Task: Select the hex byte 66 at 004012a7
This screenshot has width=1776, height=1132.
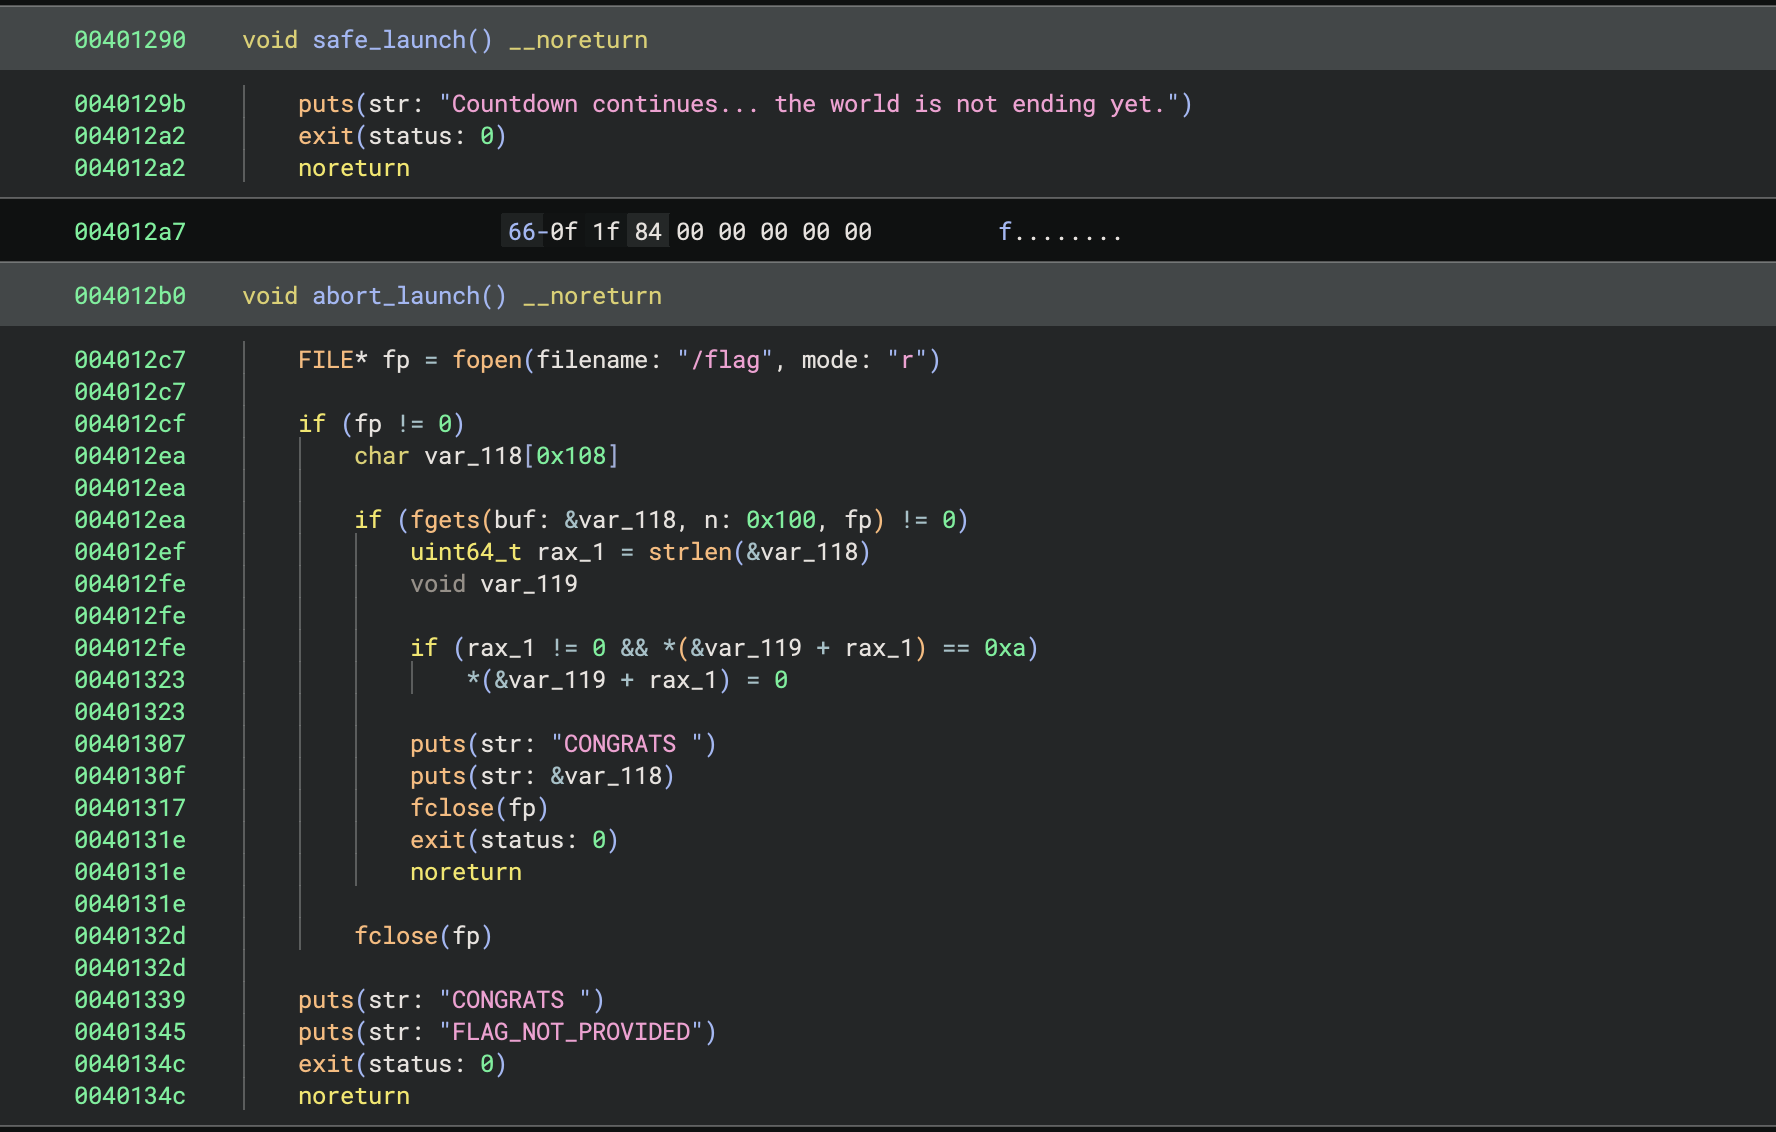Action: 522,232
